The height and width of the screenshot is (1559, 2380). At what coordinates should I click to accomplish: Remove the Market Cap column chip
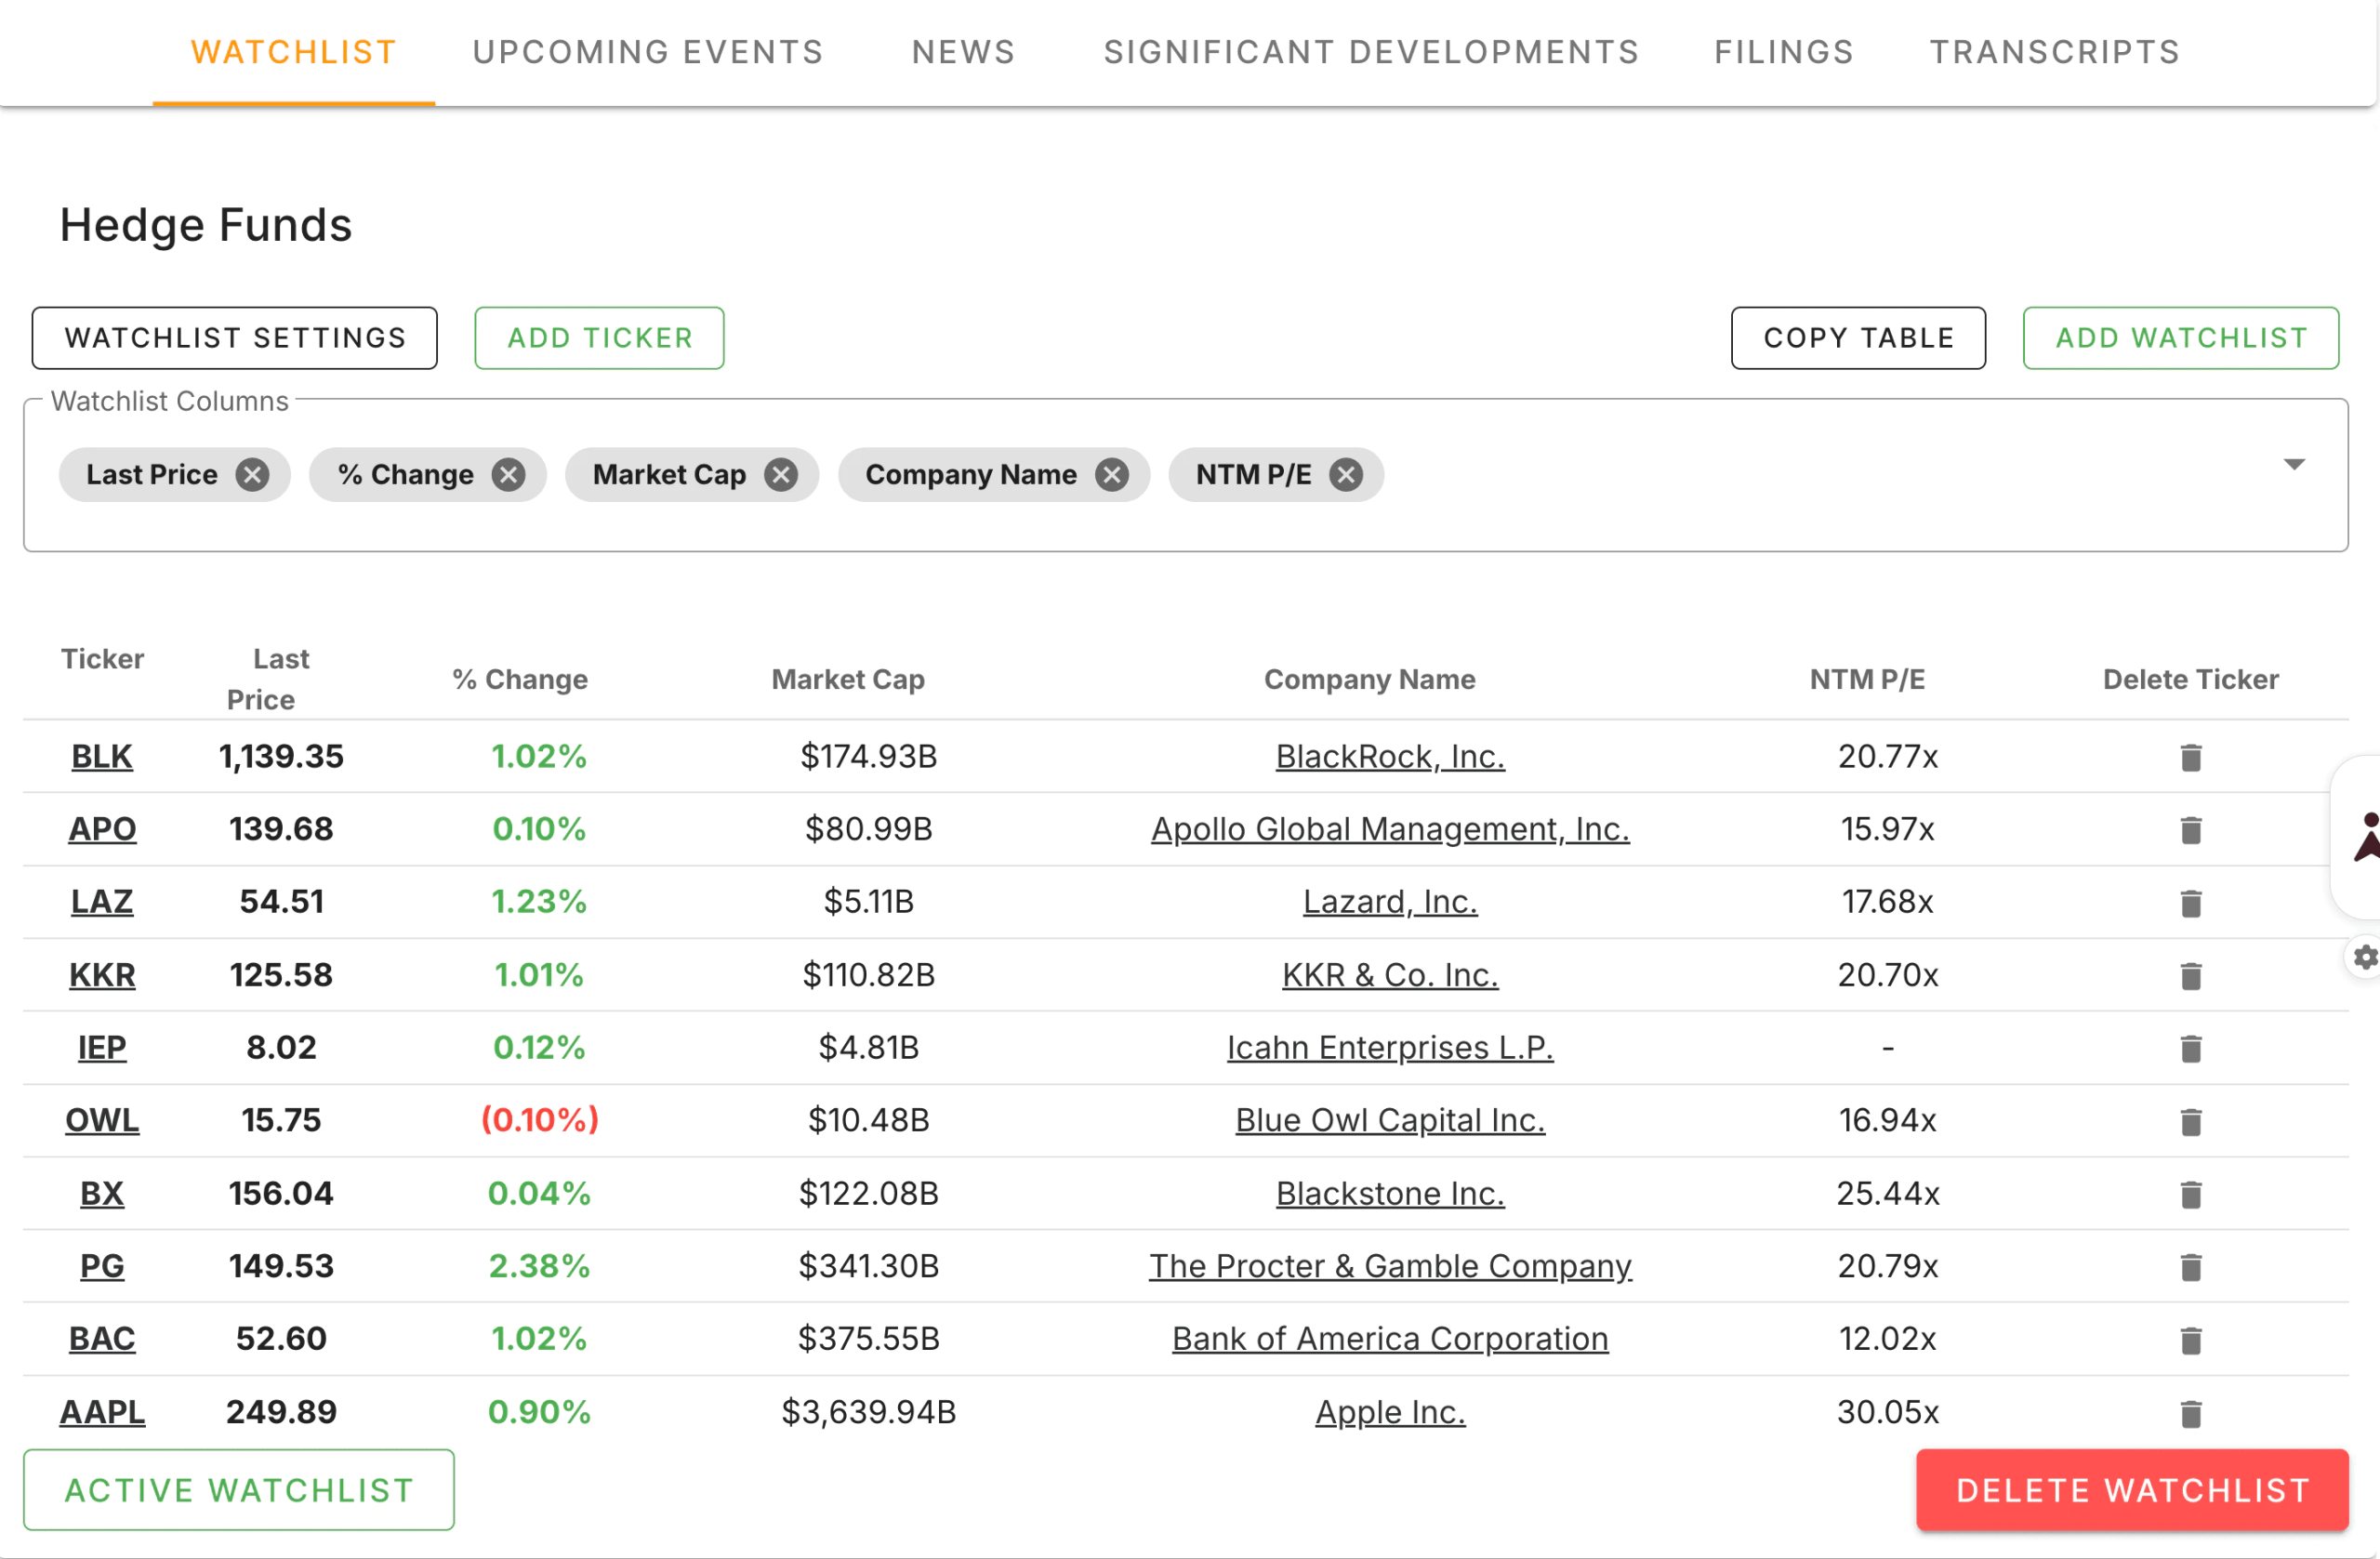781,475
